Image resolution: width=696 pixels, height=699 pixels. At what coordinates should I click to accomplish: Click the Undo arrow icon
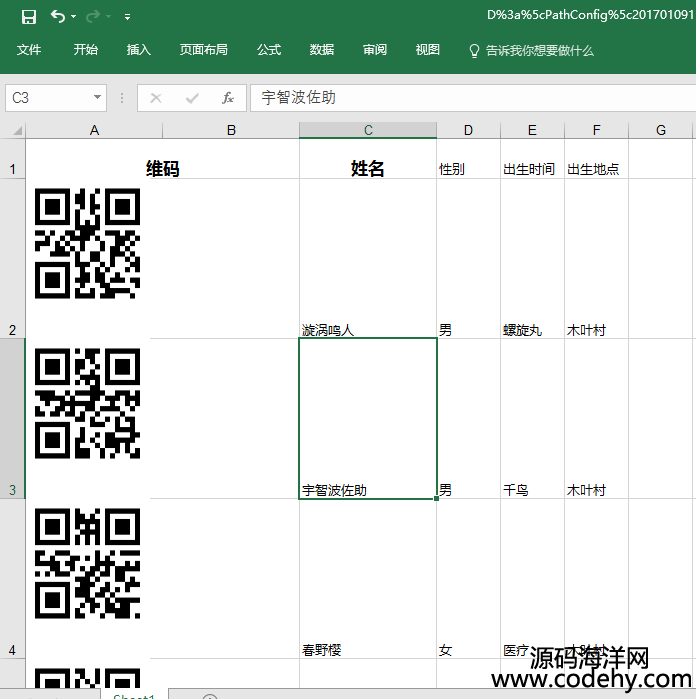click(x=57, y=16)
